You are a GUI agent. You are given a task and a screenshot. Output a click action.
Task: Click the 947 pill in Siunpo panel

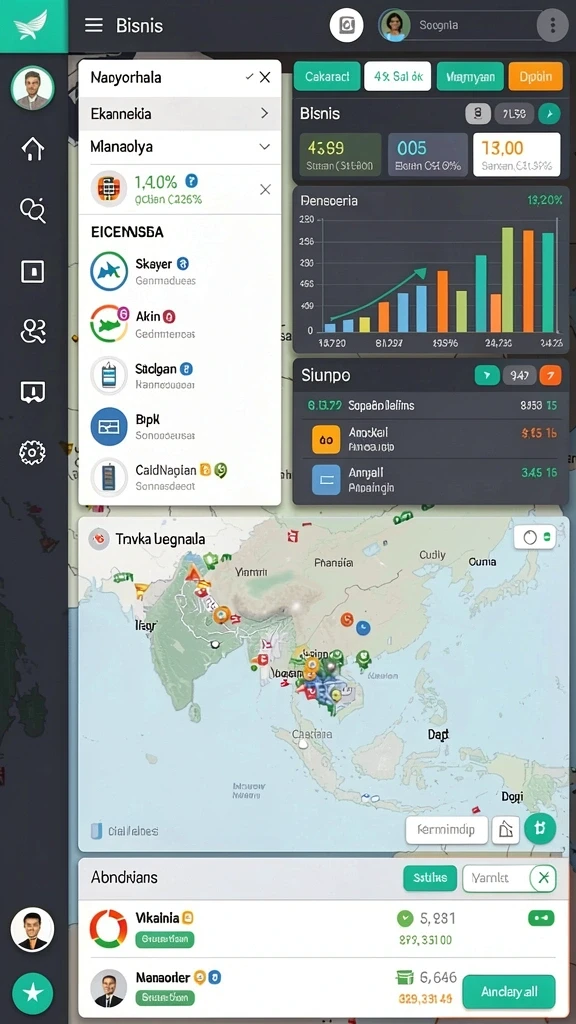click(520, 375)
